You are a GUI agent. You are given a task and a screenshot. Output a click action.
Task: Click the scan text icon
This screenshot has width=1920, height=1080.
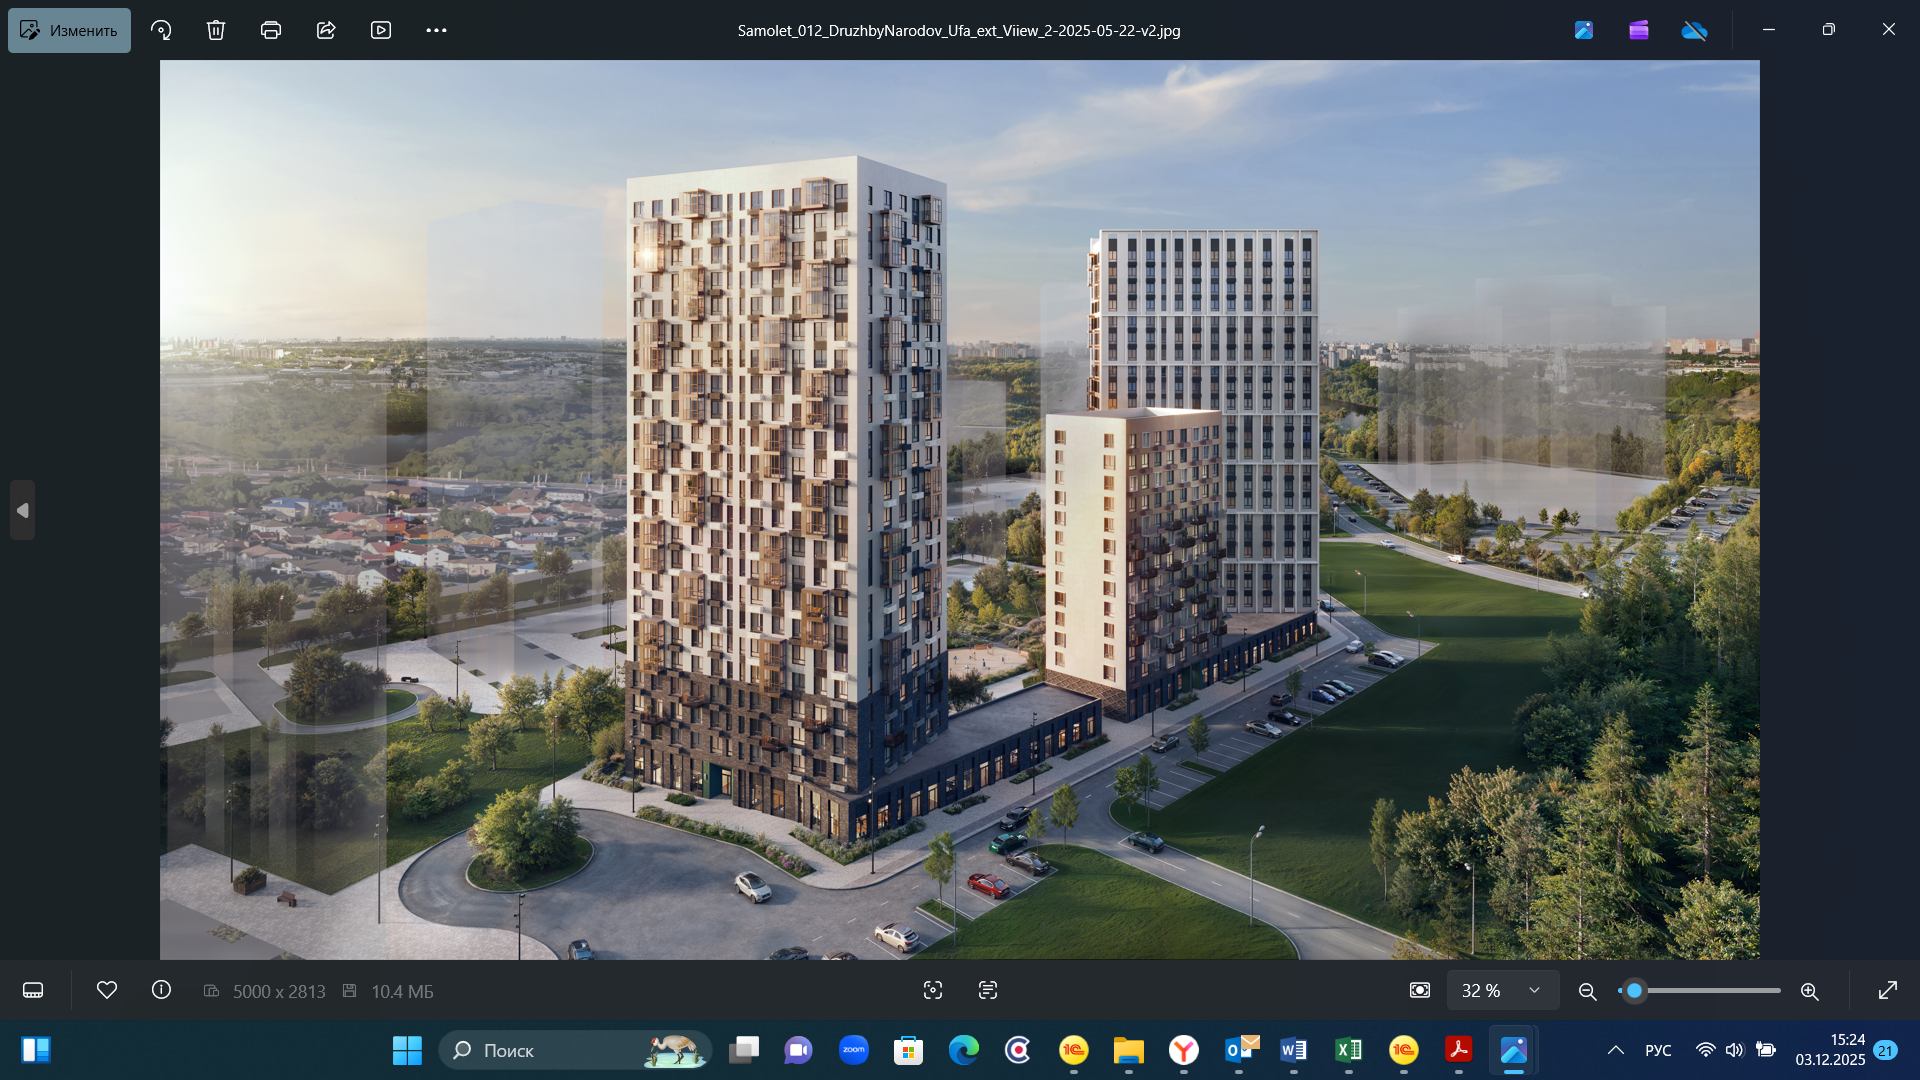tap(988, 990)
